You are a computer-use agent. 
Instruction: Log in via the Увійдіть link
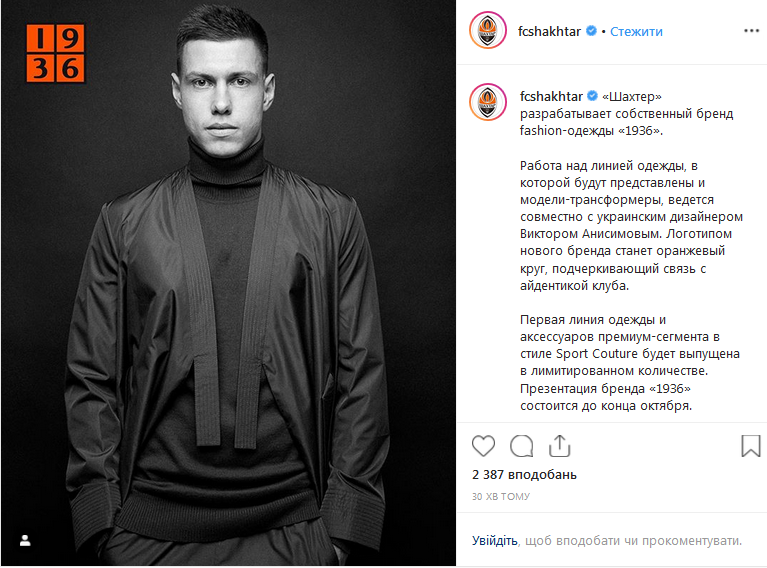click(x=495, y=541)
